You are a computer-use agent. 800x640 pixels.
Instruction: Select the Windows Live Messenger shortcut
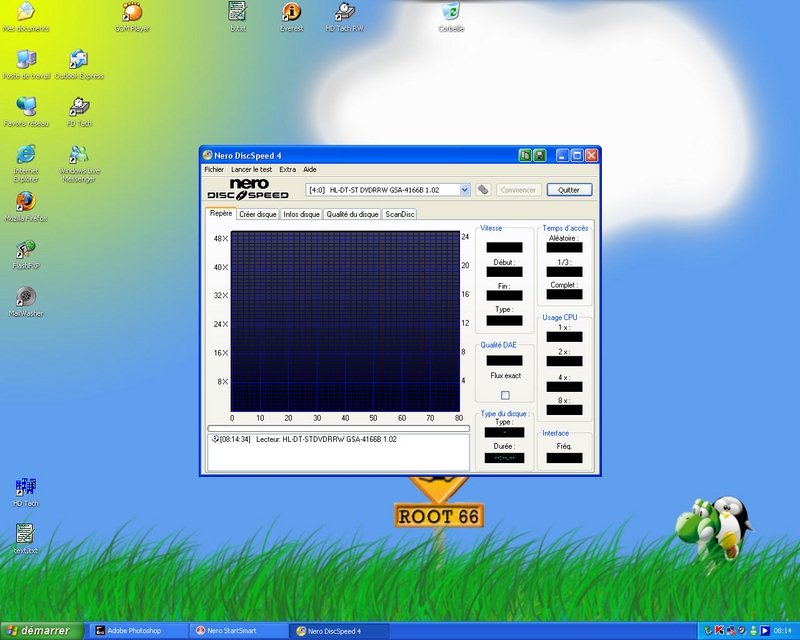[79, 163]
